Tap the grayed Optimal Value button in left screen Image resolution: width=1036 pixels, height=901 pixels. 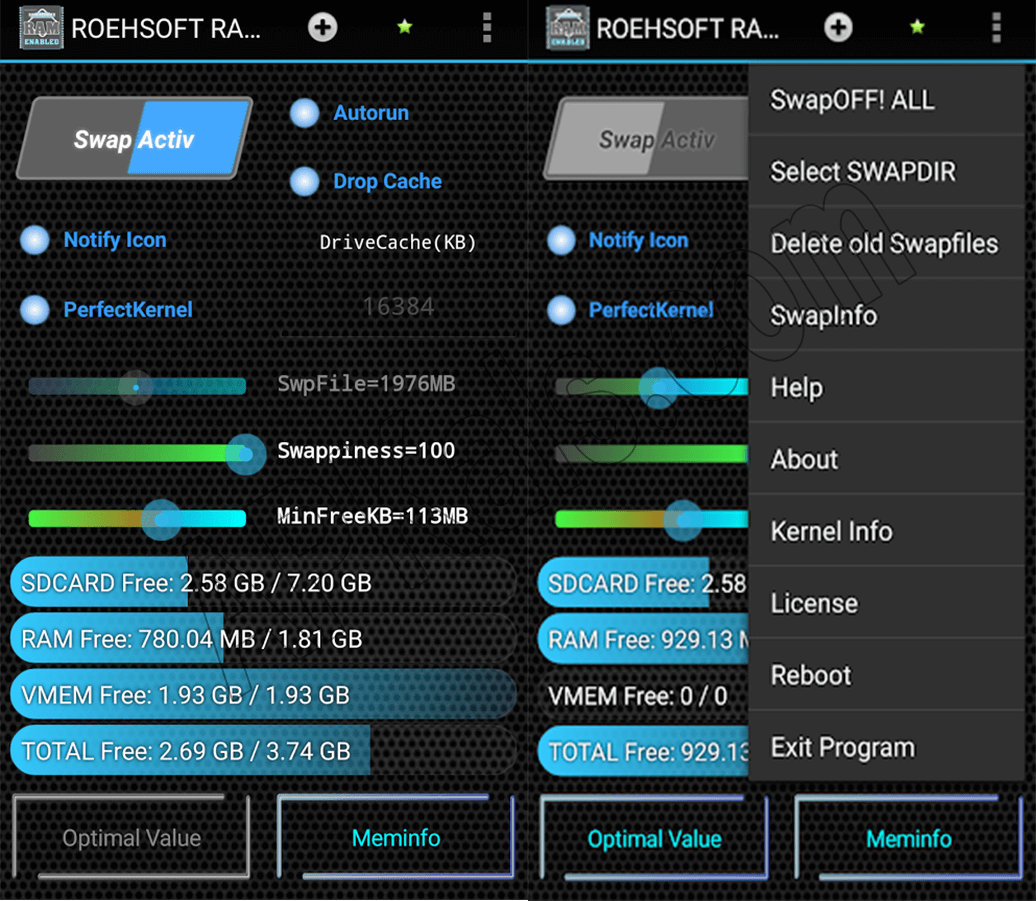tap(131, 838)
